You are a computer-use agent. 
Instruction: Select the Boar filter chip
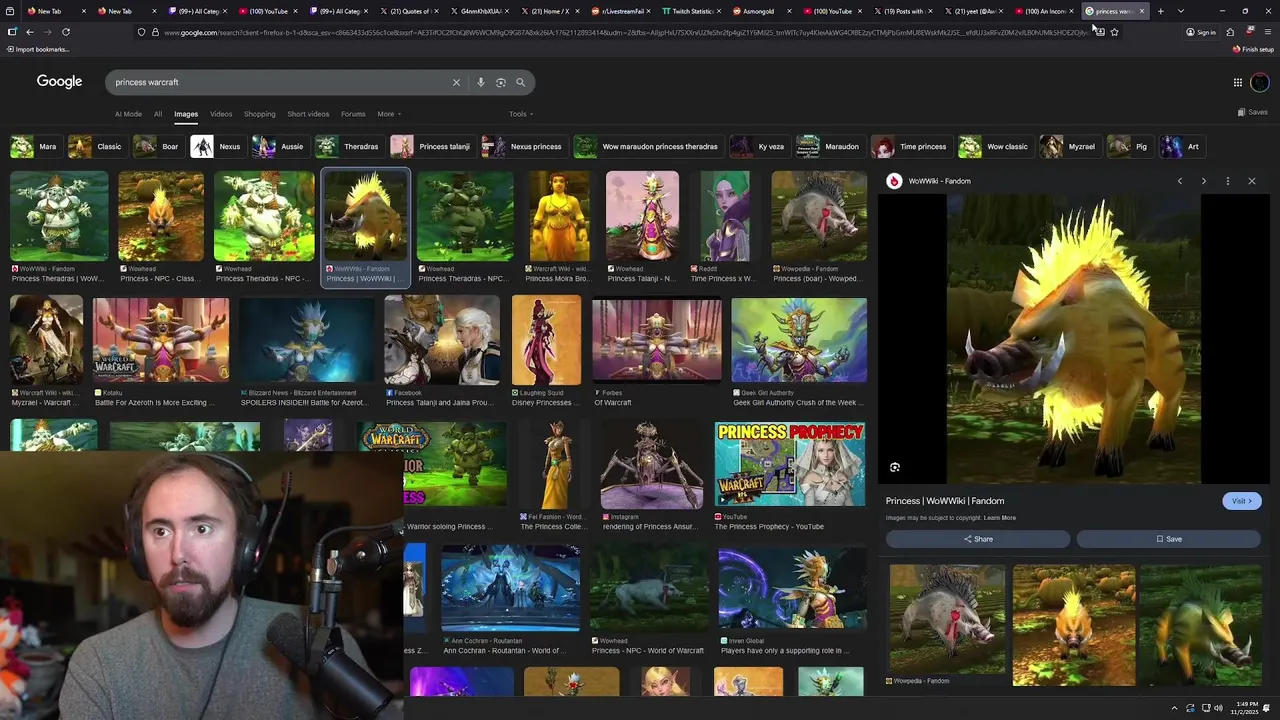pyautogui.click(x=157, y=146)
